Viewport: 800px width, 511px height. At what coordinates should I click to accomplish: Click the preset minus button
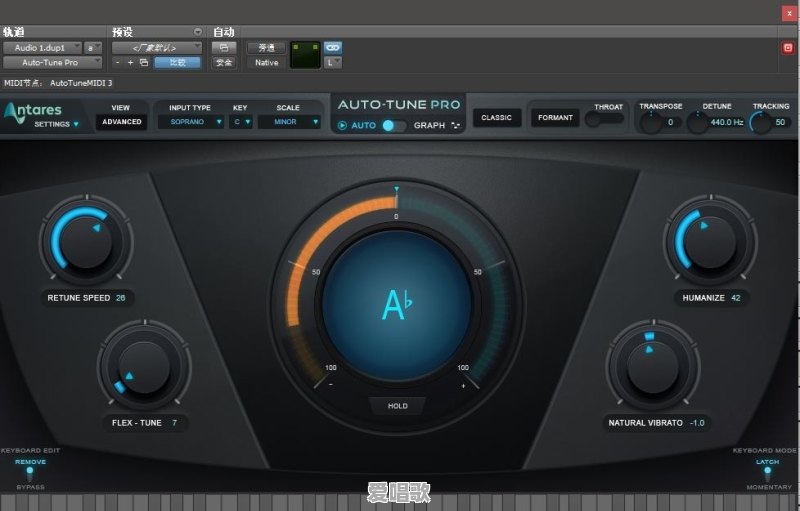point(118,62)
